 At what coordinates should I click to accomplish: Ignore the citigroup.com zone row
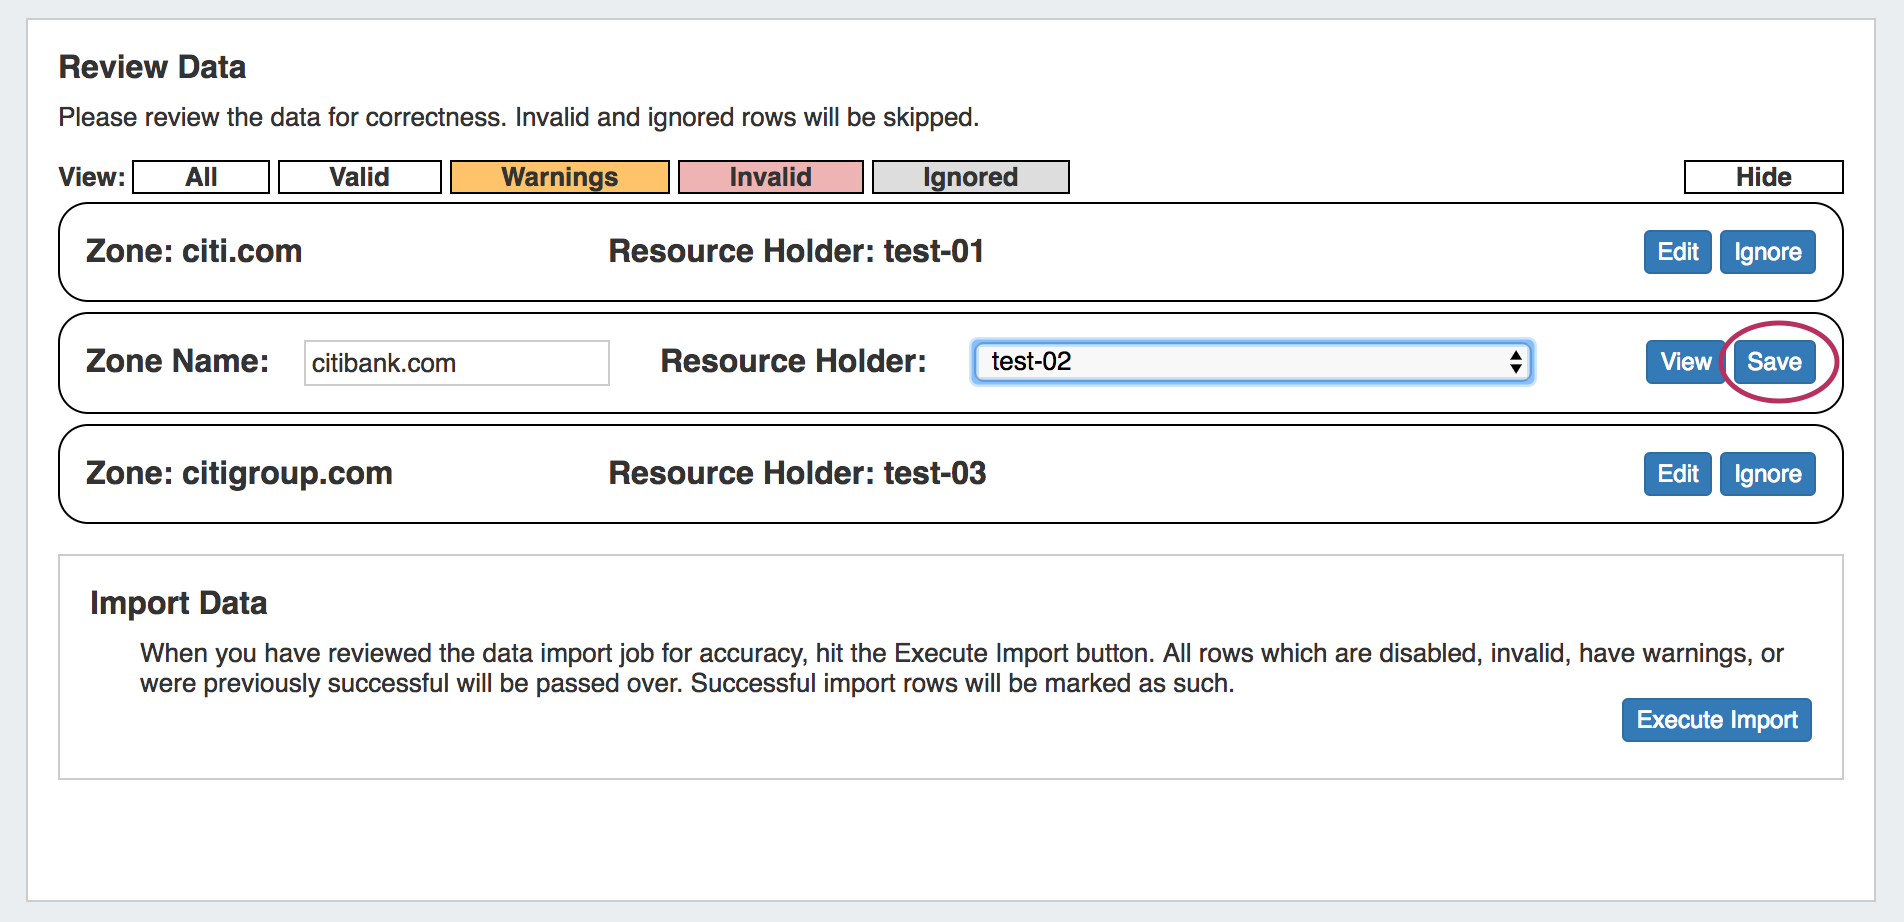(x=1767, y=474)
